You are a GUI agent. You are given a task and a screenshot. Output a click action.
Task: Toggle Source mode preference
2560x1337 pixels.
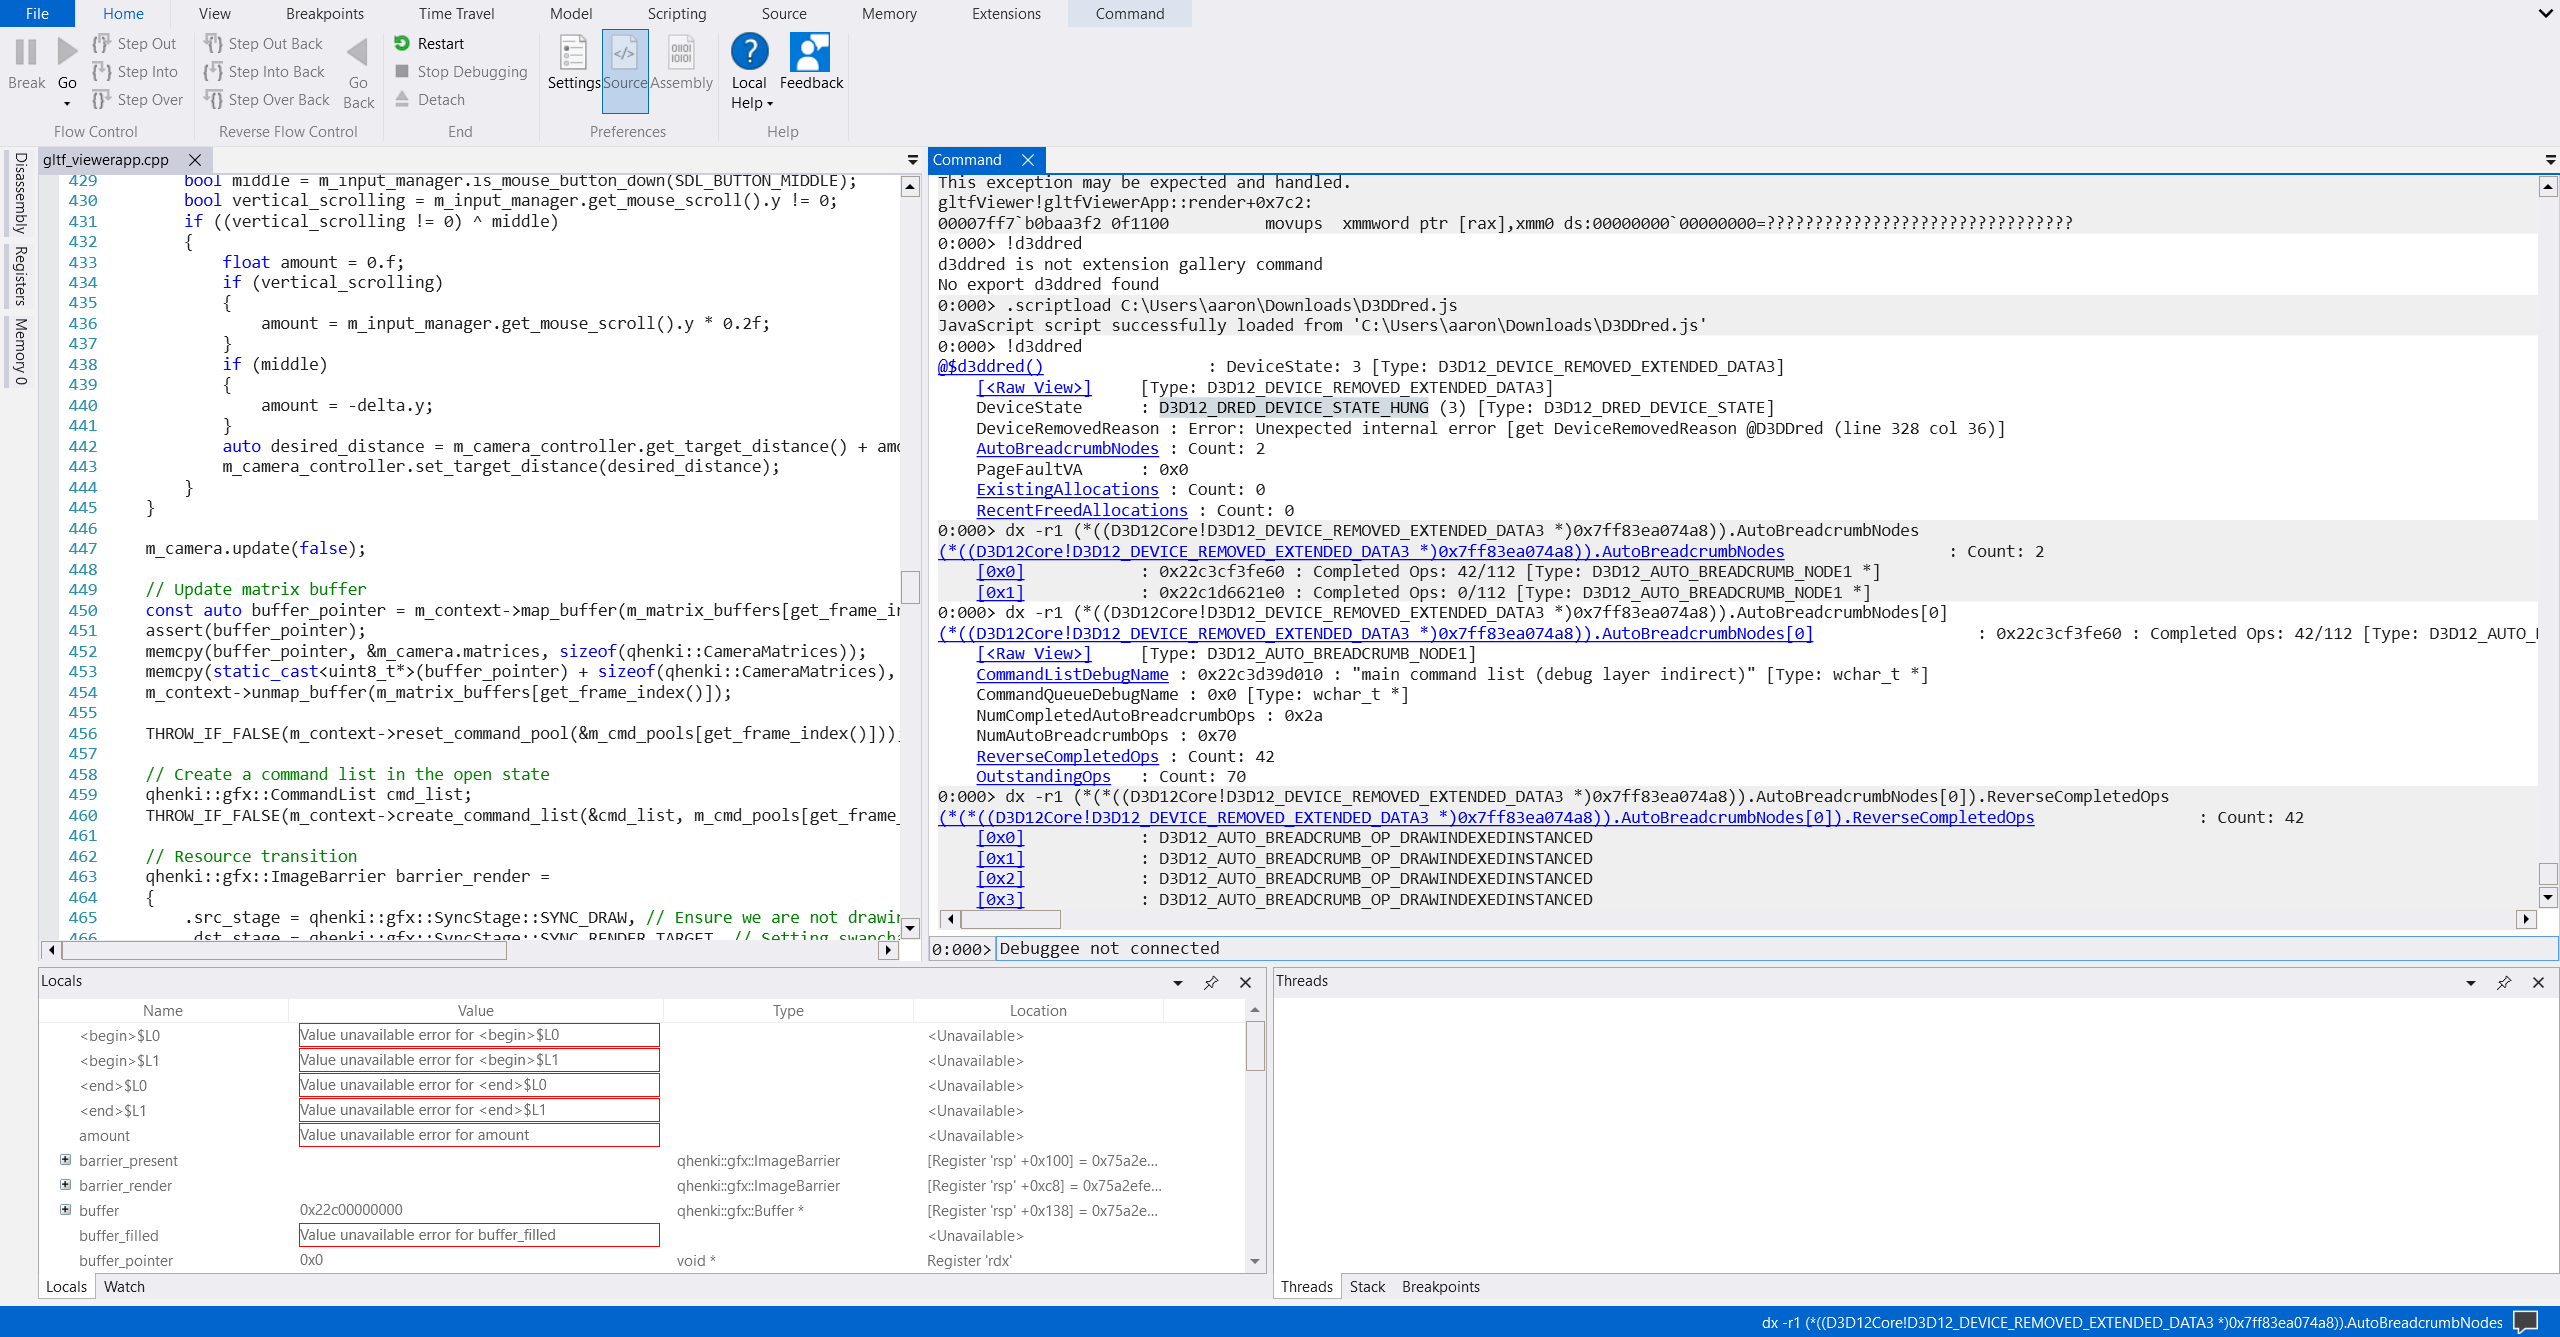click(625, 71)
